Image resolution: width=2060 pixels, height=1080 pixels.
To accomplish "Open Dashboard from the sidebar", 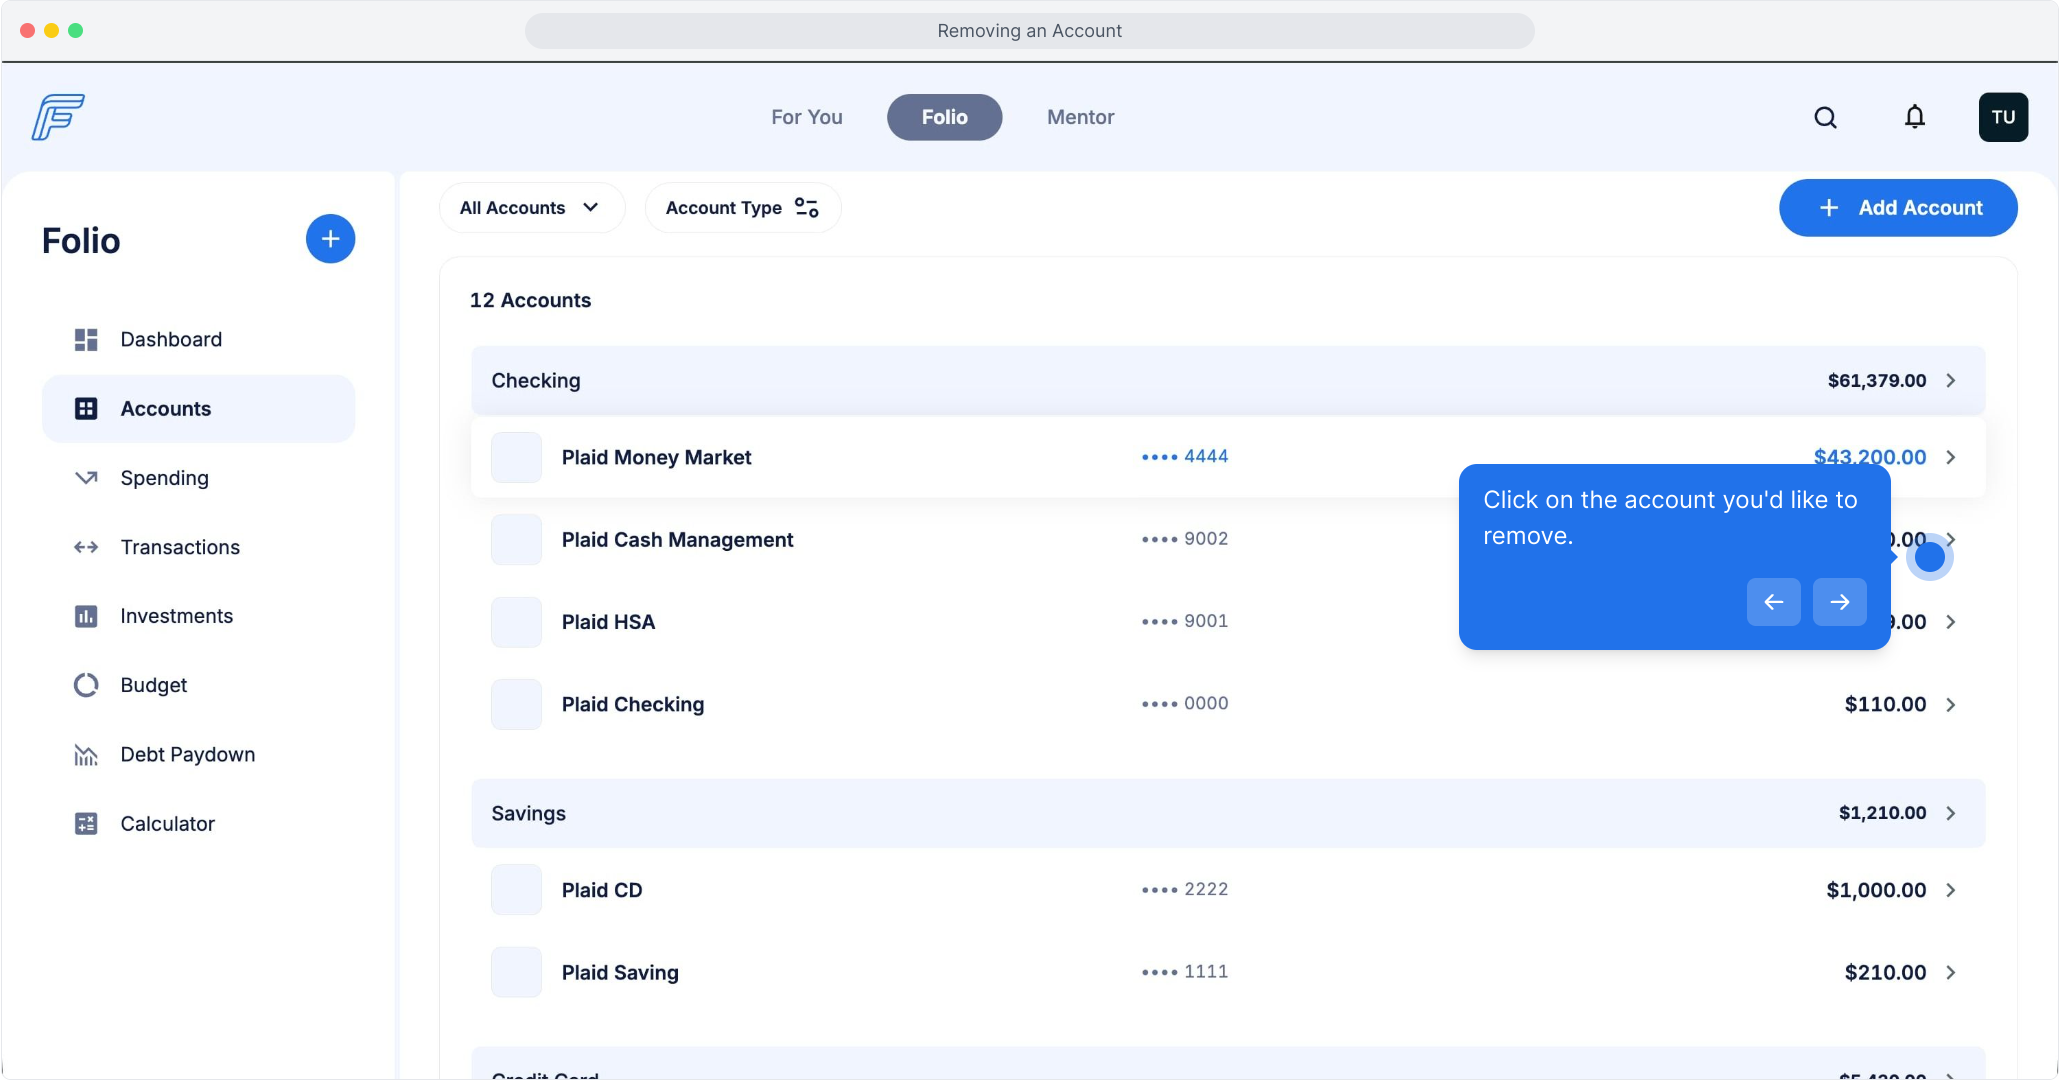I will click(x=171, y=340).
